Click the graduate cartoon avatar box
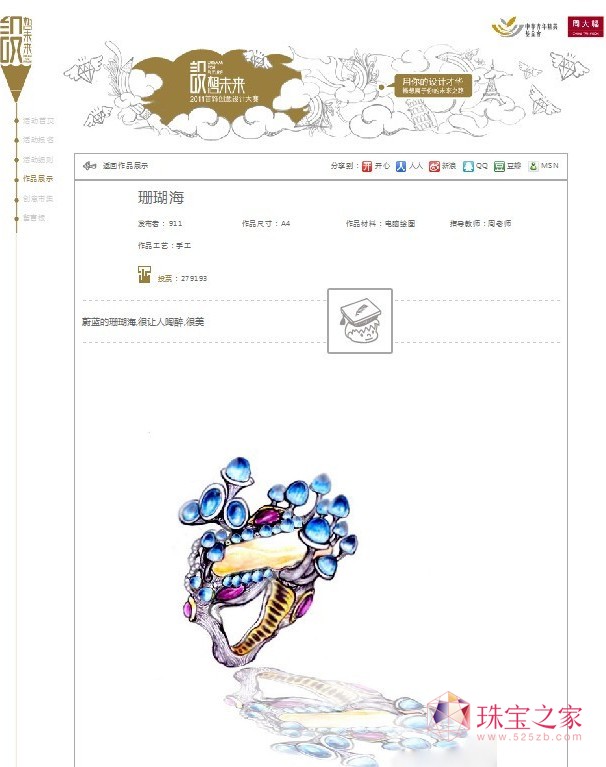The image size is (606, 767). pos(360,321)
